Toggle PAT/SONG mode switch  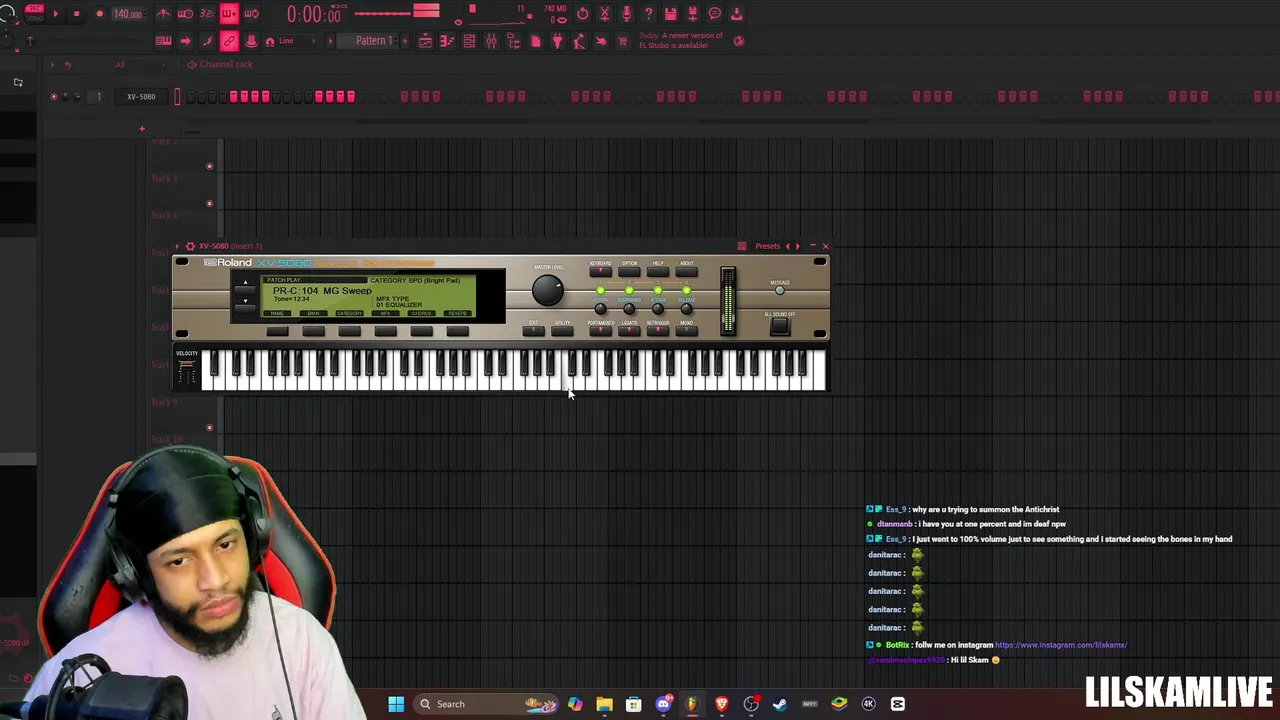[x=35, y=13]
